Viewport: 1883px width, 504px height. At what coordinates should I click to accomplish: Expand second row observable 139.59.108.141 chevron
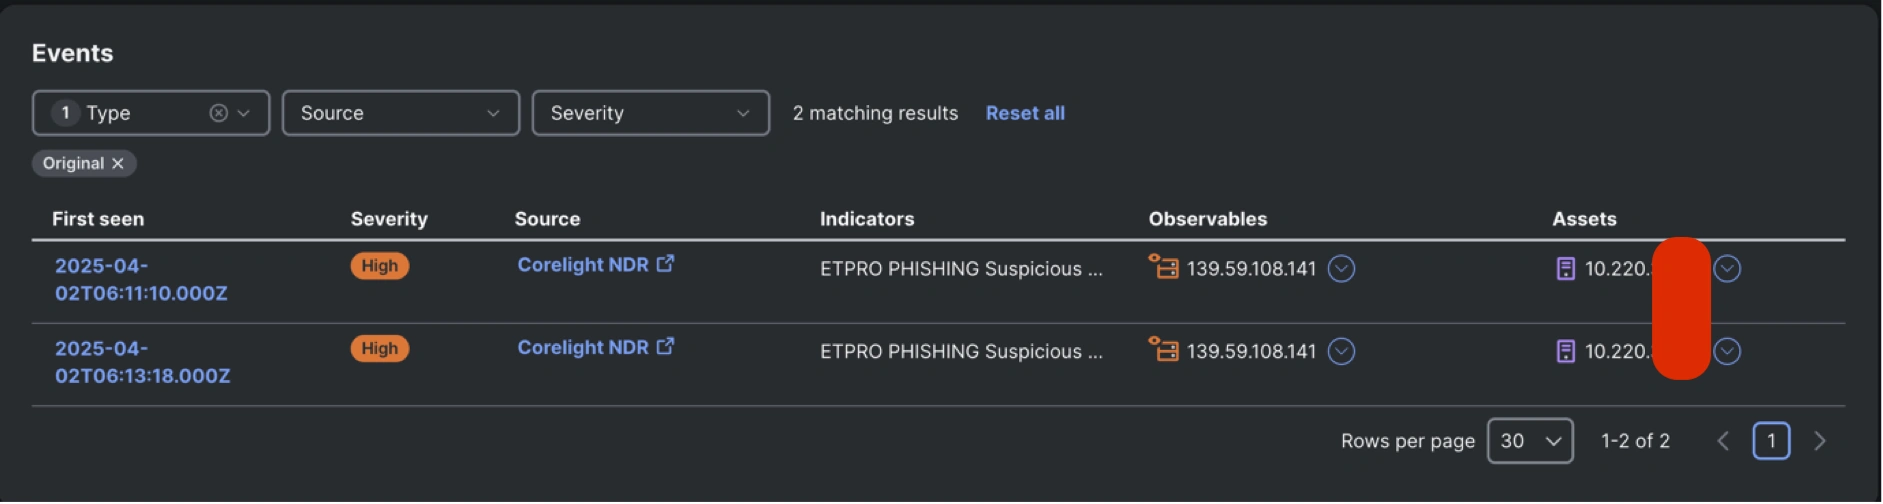[1341, 351]
